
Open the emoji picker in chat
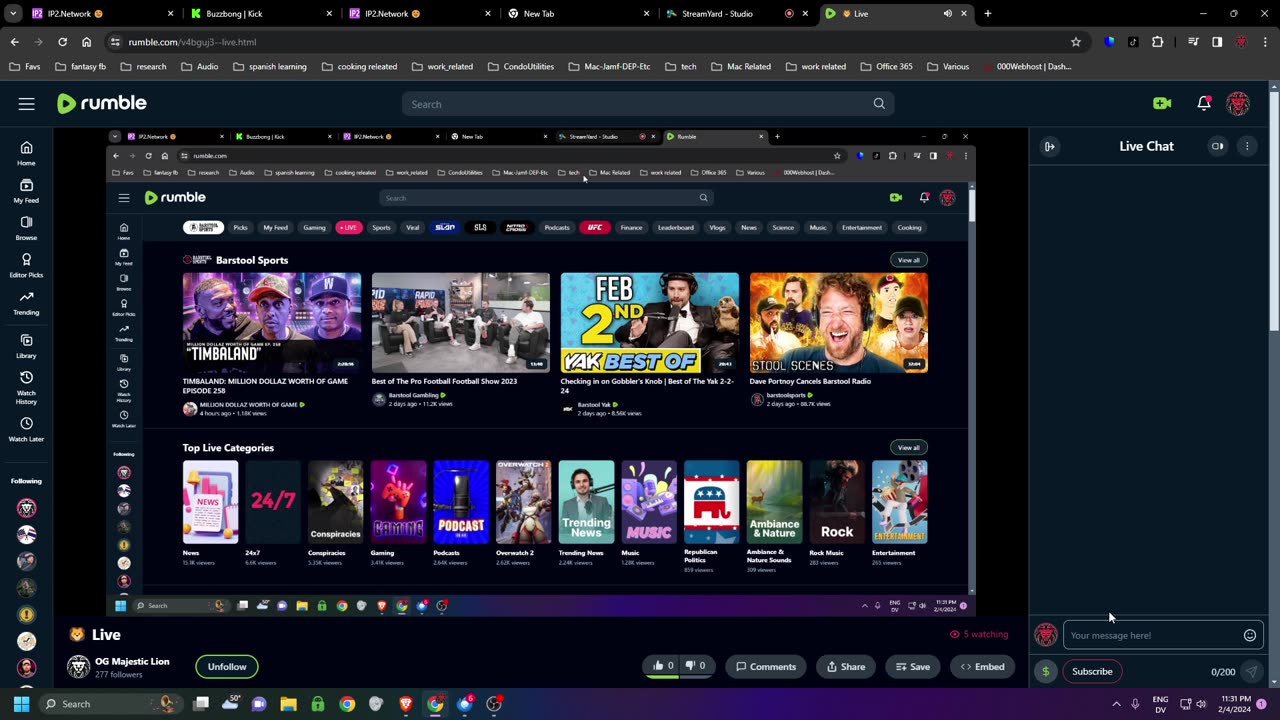coord(1249,635)
